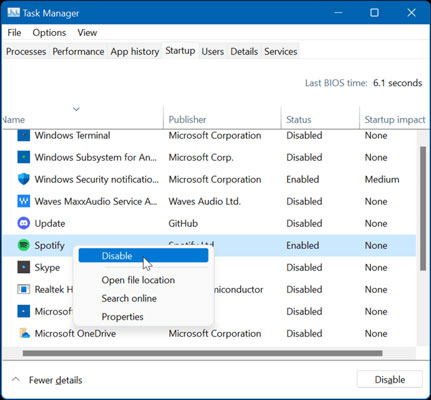
Task: Click the vertical scrollbar thumb
Action: coord(423,209)
